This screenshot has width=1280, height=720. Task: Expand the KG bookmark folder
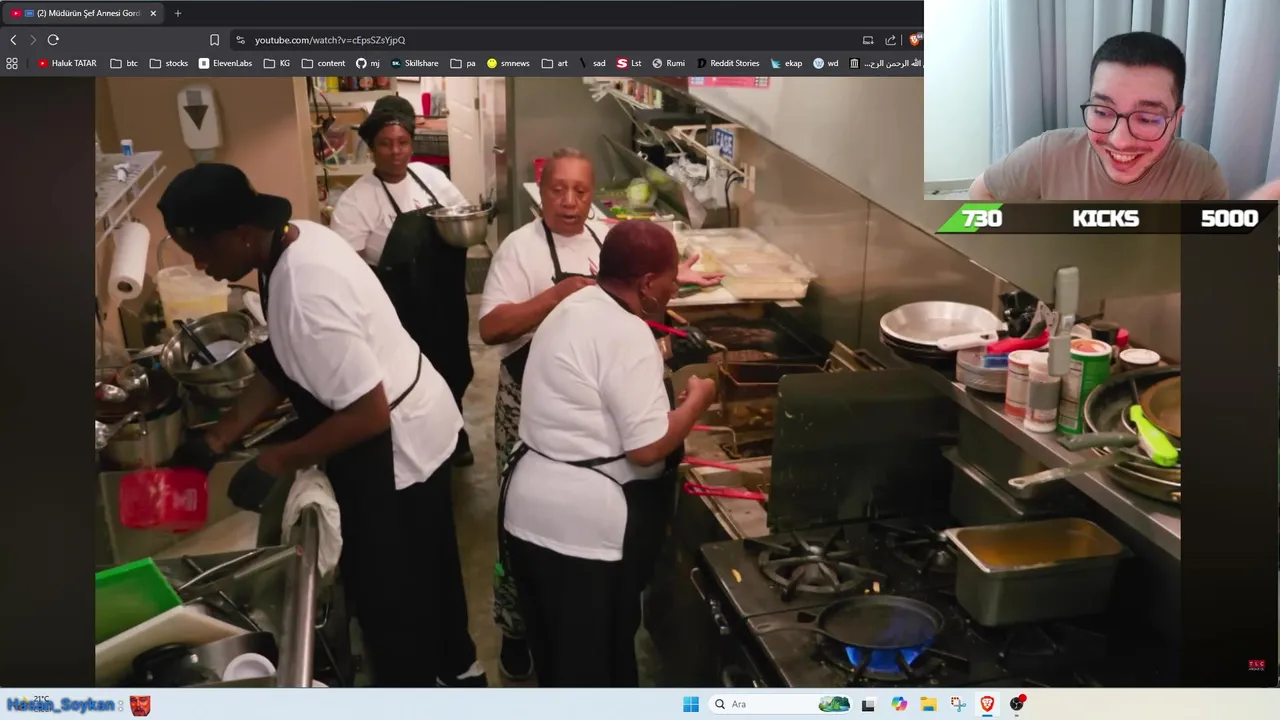[x=277, y=63]
